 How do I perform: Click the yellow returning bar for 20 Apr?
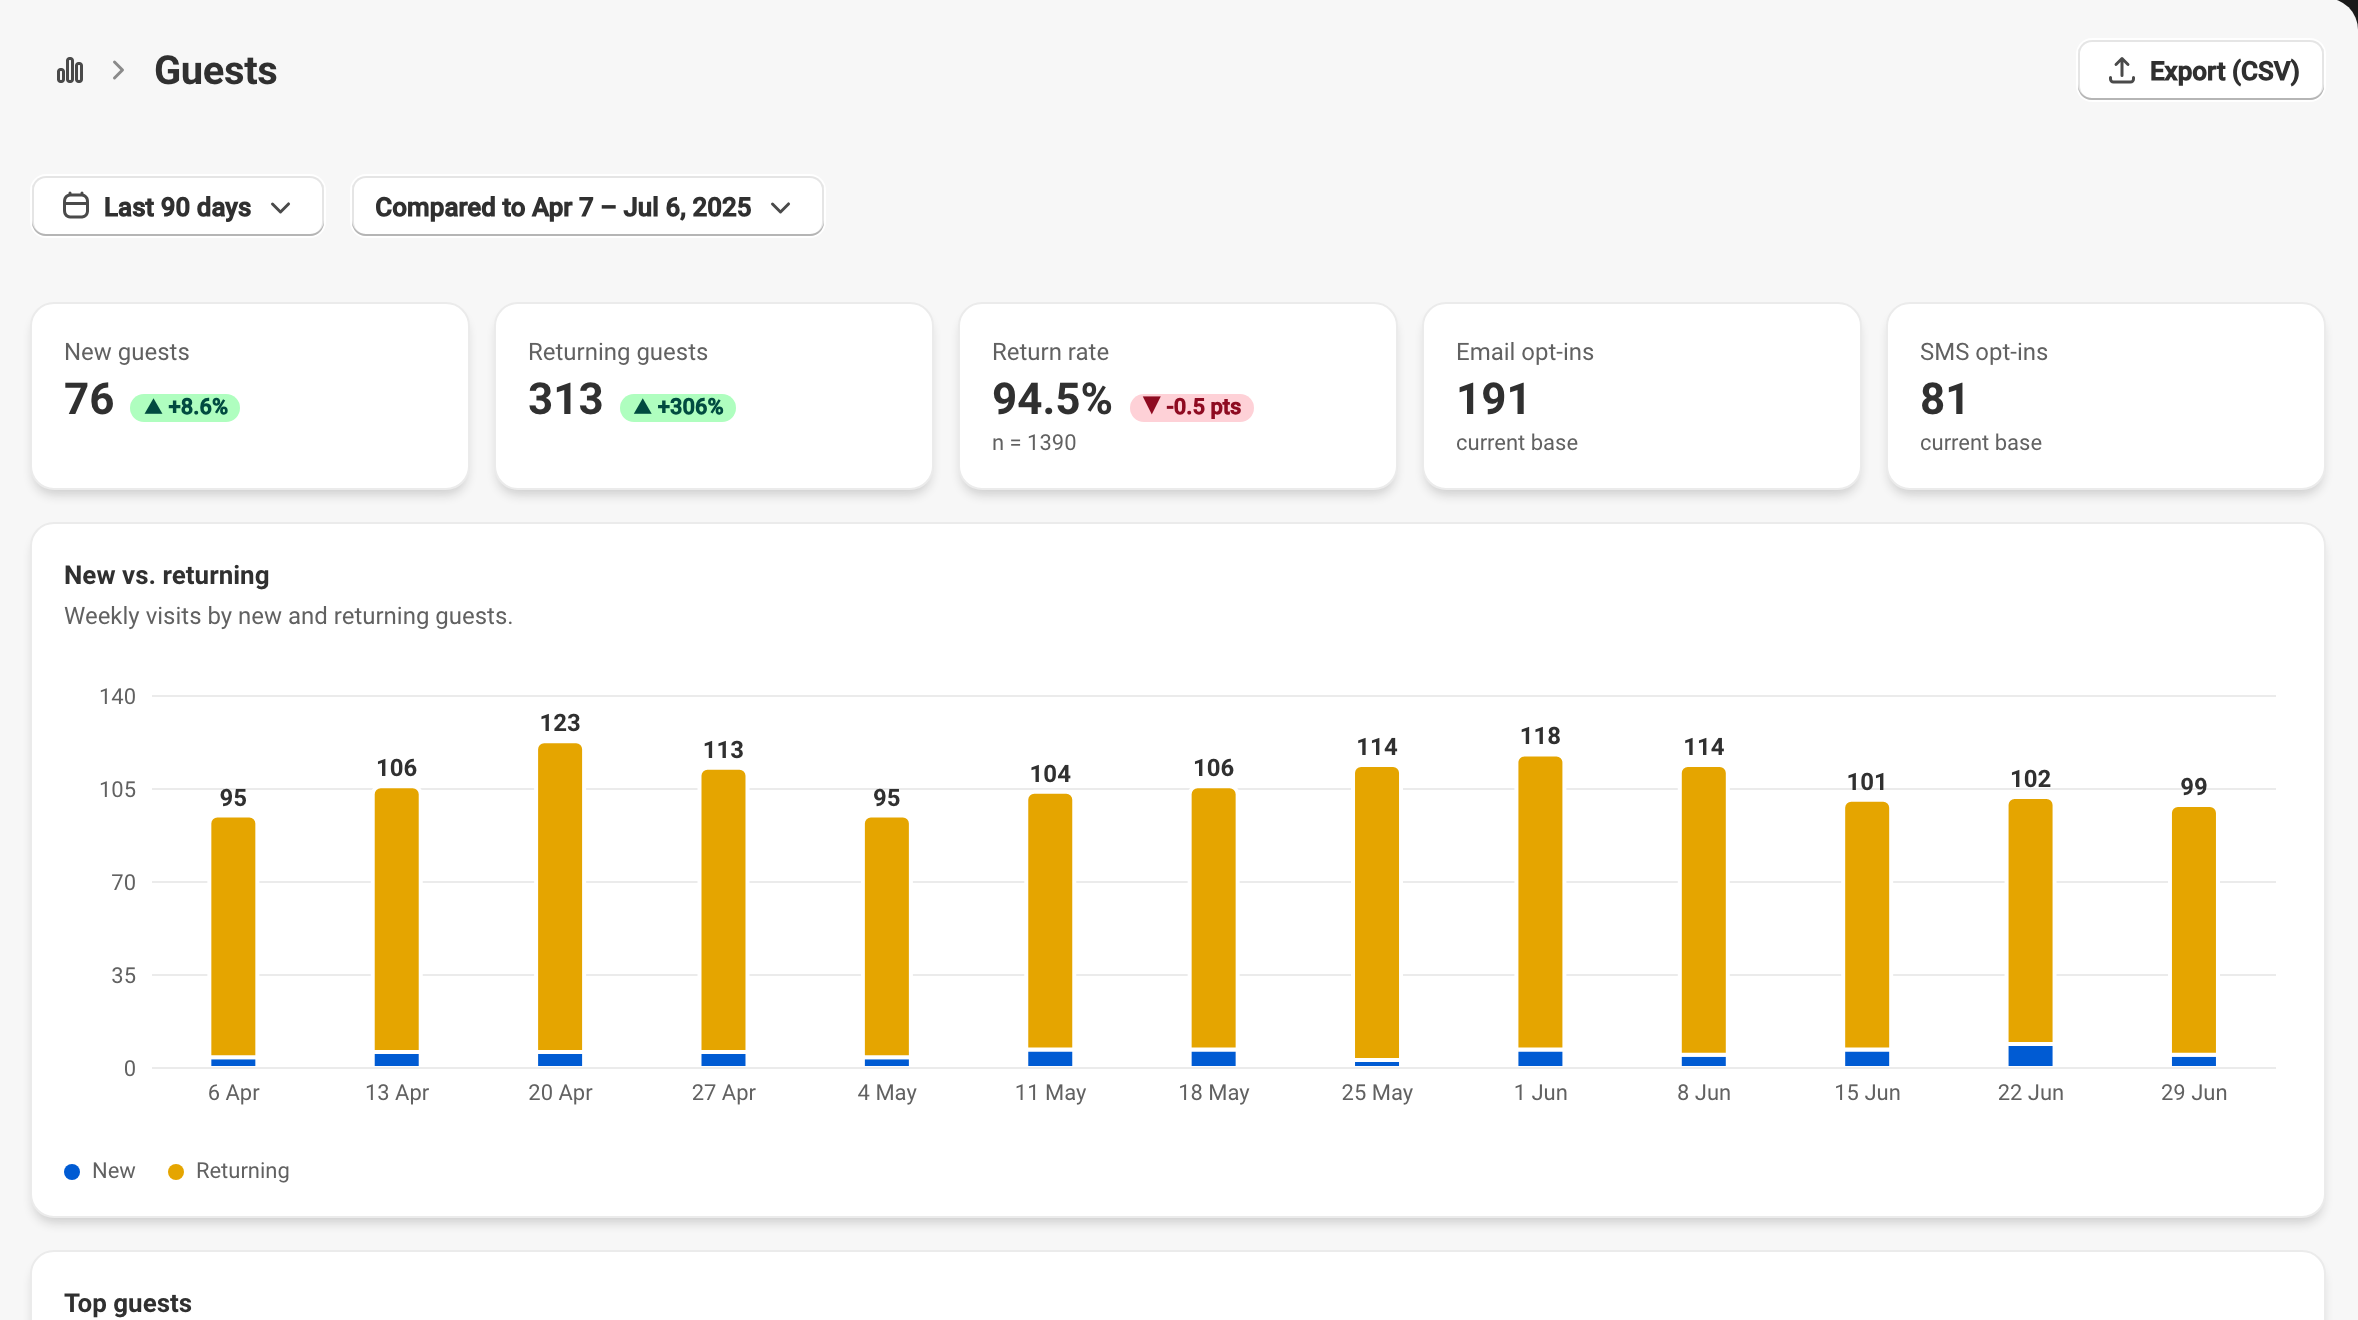click(x=560, y=896)
